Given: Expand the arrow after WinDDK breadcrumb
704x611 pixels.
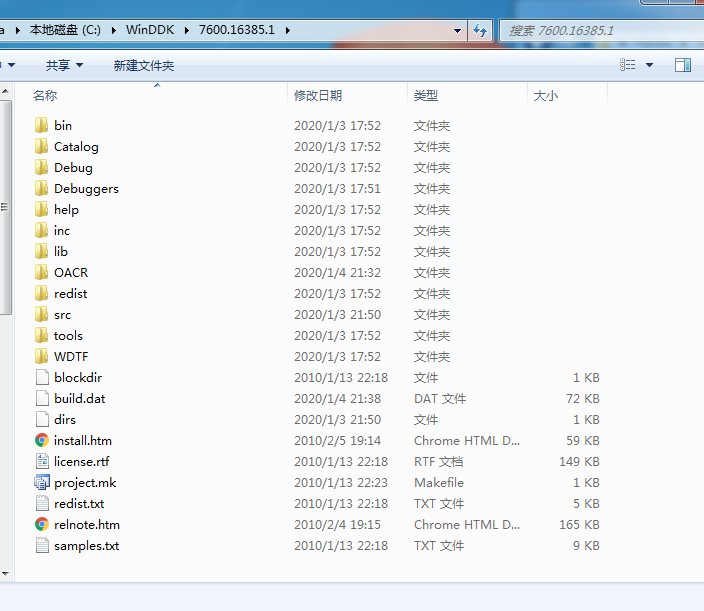Looking at the screenshot, I should (x=186, y=31).
